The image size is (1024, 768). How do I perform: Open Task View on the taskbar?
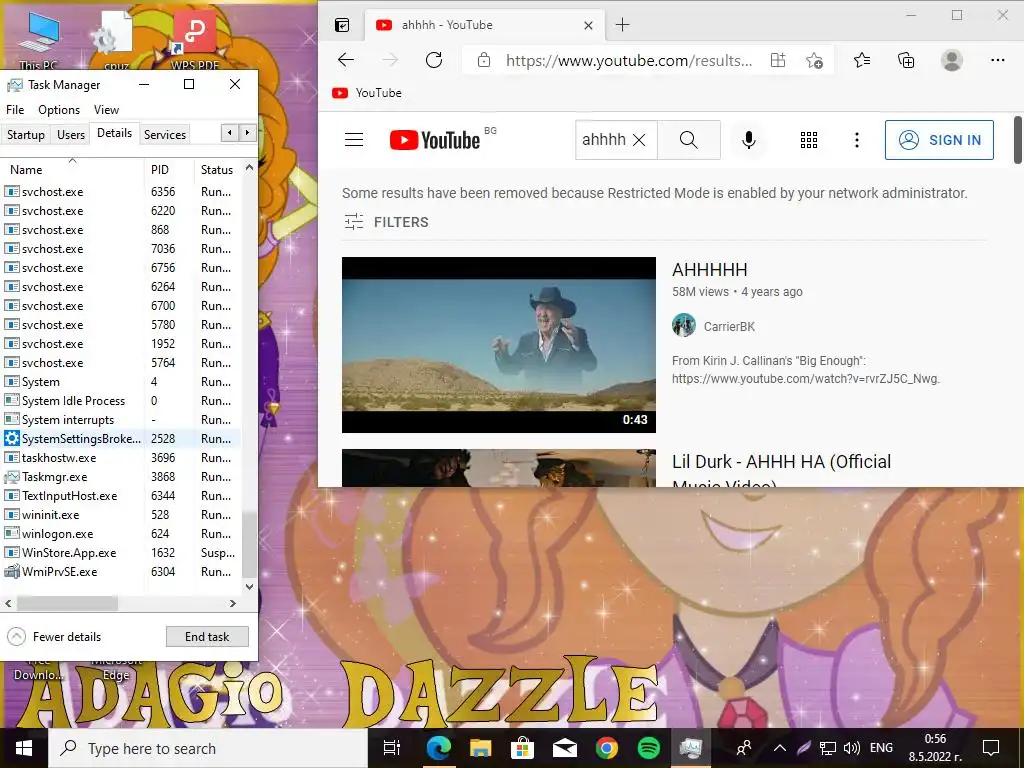click(x=391, y=748)
